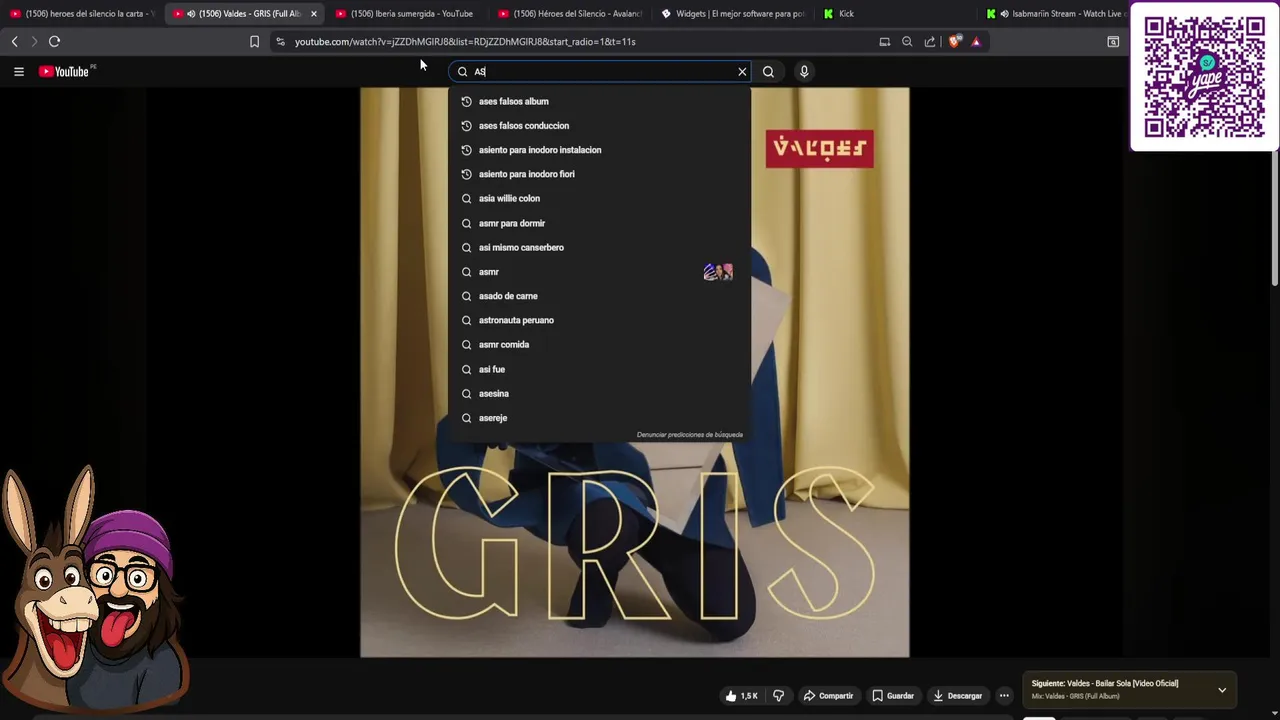Download video with Descargar button
The width and height of the screenshot is (1280, 720).
pyautogui.click(x=957, y=696)
